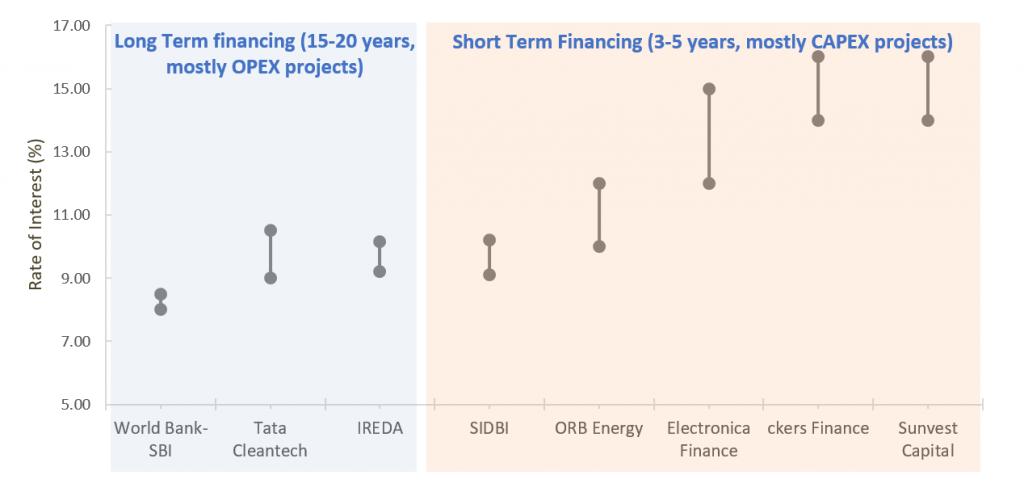Click the Long Term financing heading text

(x=264, y=55)
